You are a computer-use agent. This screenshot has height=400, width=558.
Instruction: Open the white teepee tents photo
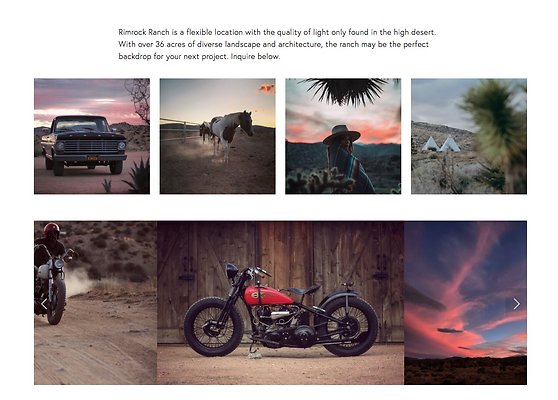[x=469, y=136]
